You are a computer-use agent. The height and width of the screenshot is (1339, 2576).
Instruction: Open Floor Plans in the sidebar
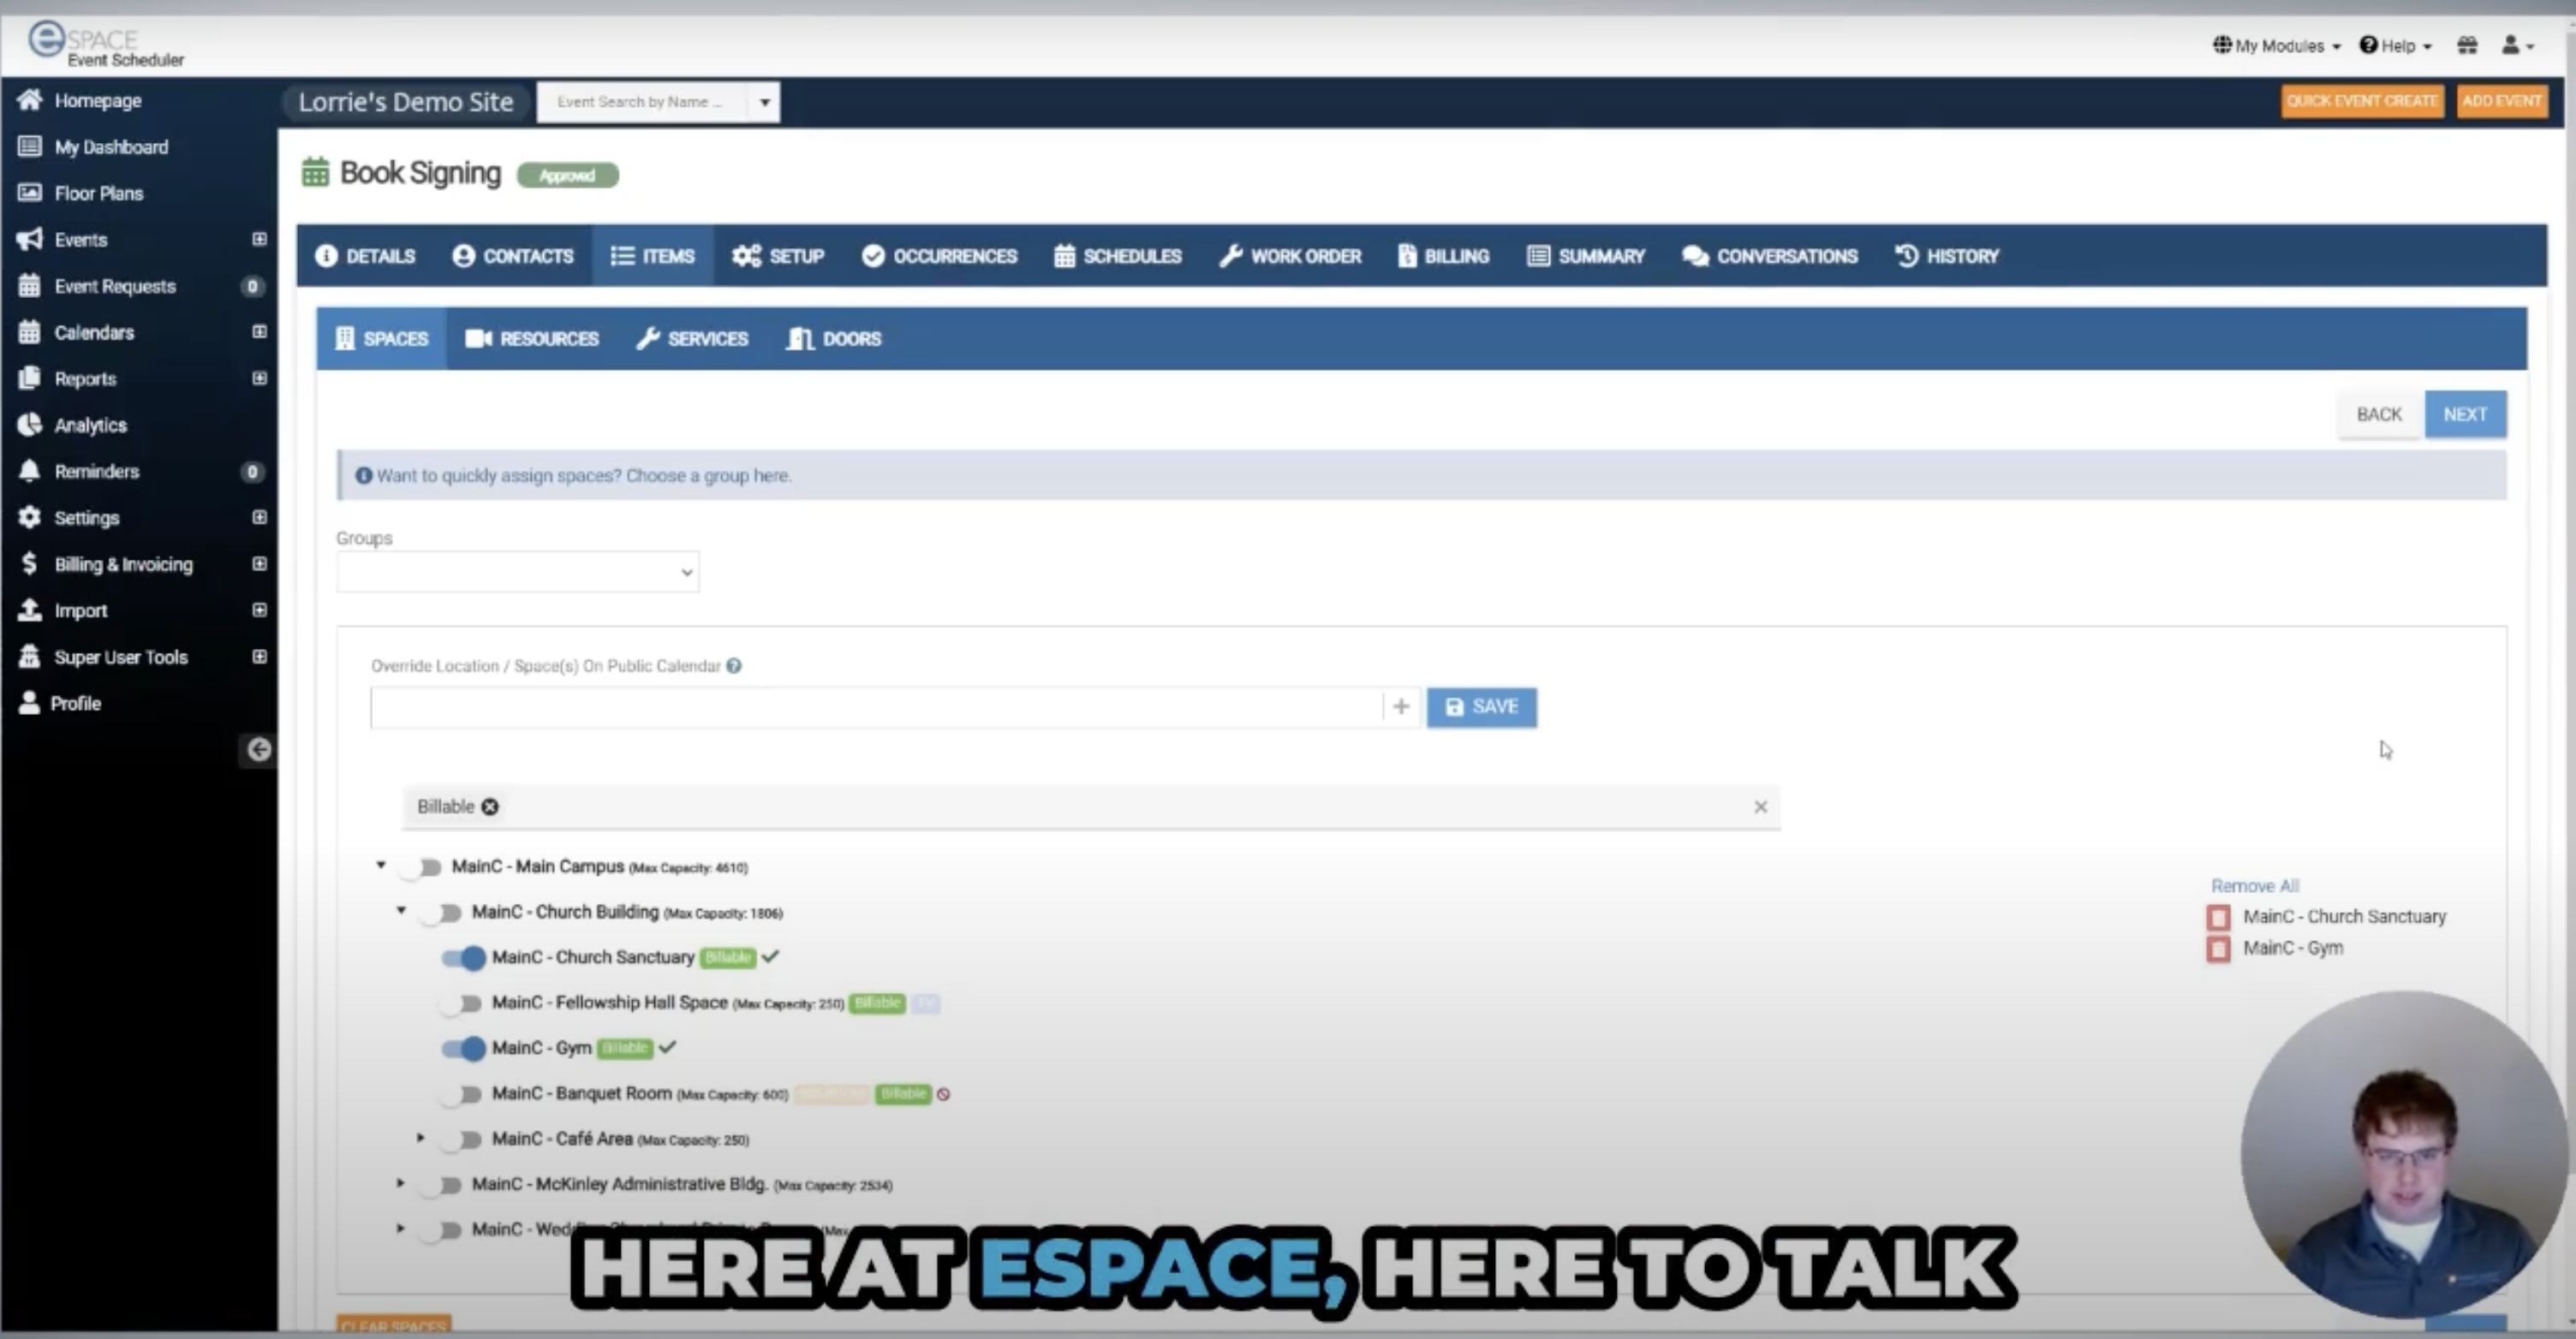(x=98, y=193)
